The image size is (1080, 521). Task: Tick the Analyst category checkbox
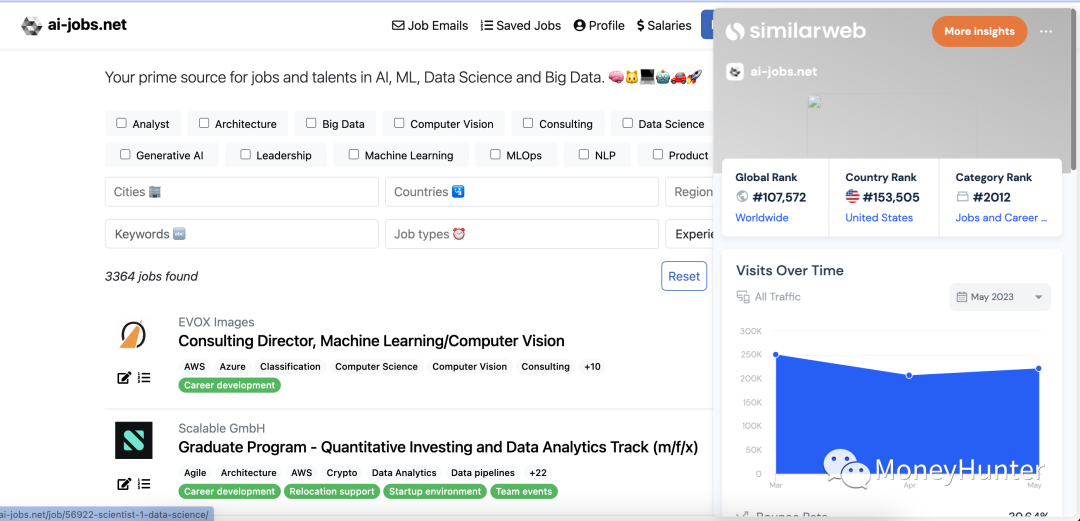(121, 123)
